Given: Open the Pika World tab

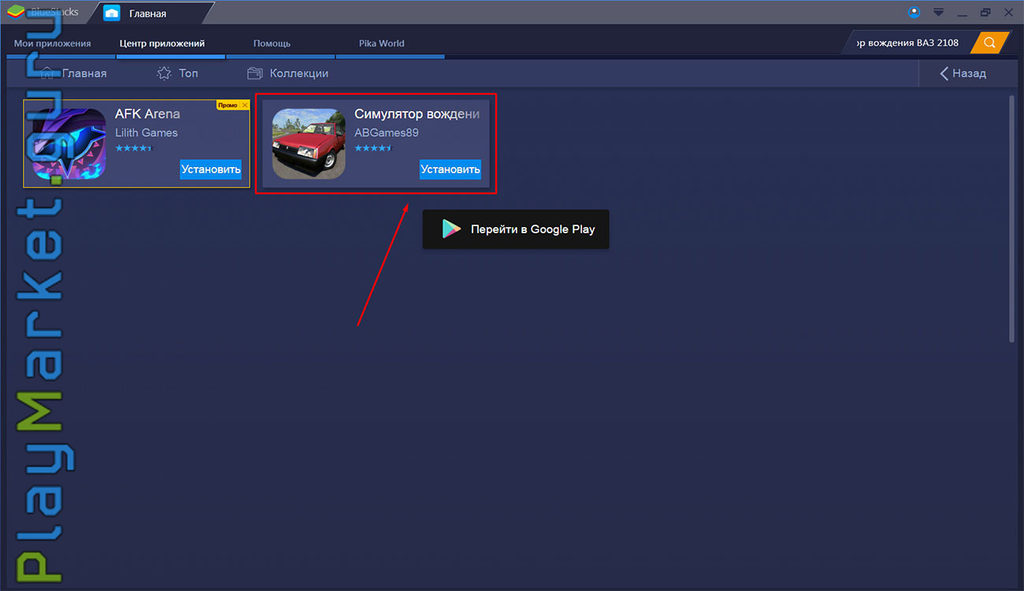Looking at the screenshot, I should pyautogui.click(x=381, y=43).
